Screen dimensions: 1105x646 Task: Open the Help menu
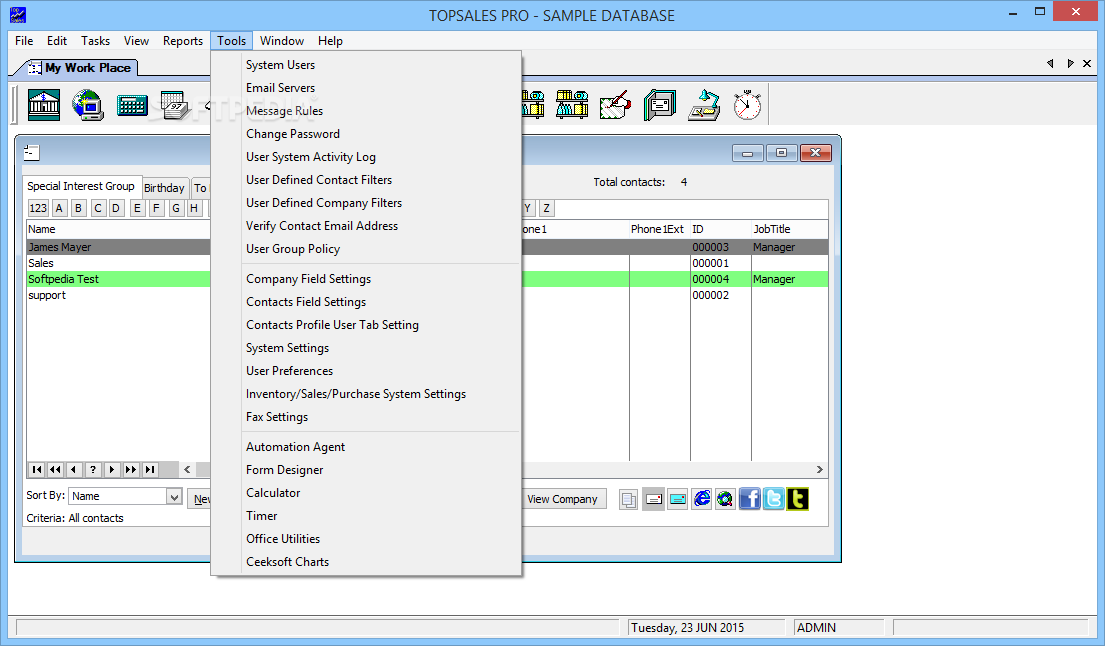pos(330,41)
